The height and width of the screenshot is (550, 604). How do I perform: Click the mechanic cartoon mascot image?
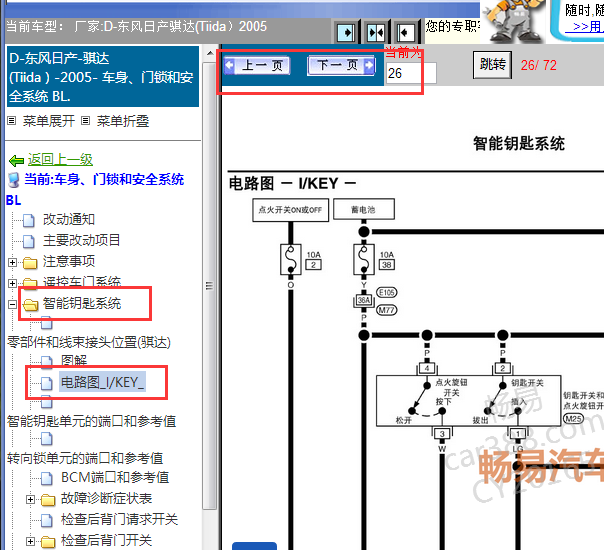513,20
